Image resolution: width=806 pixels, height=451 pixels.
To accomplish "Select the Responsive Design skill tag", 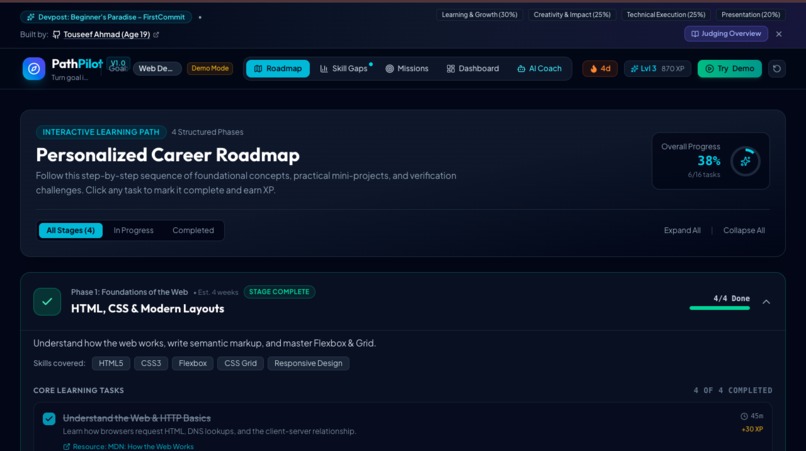I will coord(308,363).
